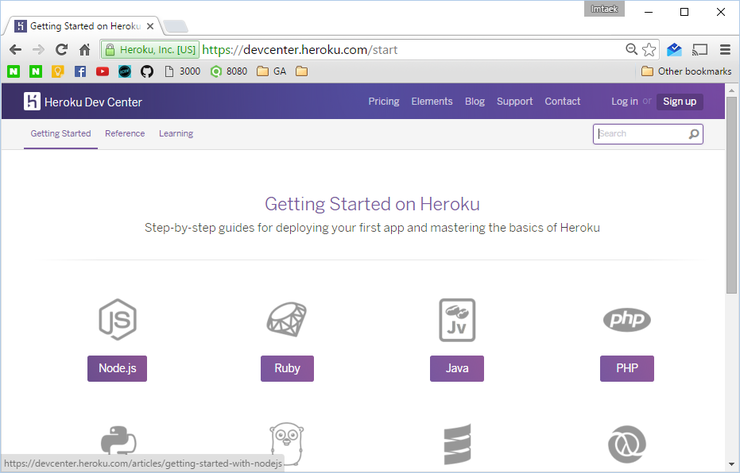Open the blue mail extension icon
740x473 pixels.
(674, 50)
